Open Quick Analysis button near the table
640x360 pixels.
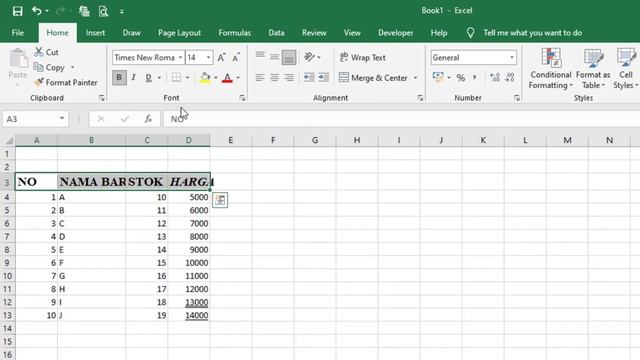220,200
